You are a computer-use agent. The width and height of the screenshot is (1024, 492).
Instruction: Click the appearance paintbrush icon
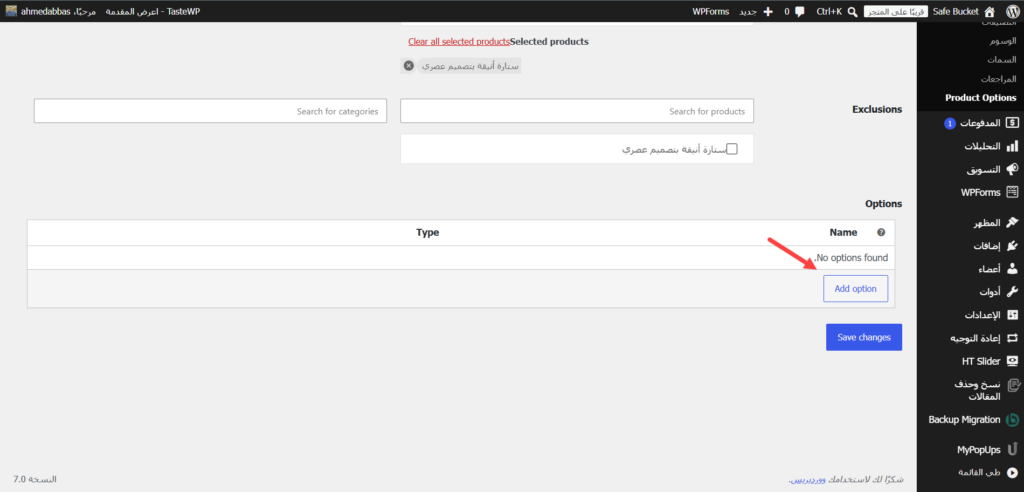coord(1012,223)
